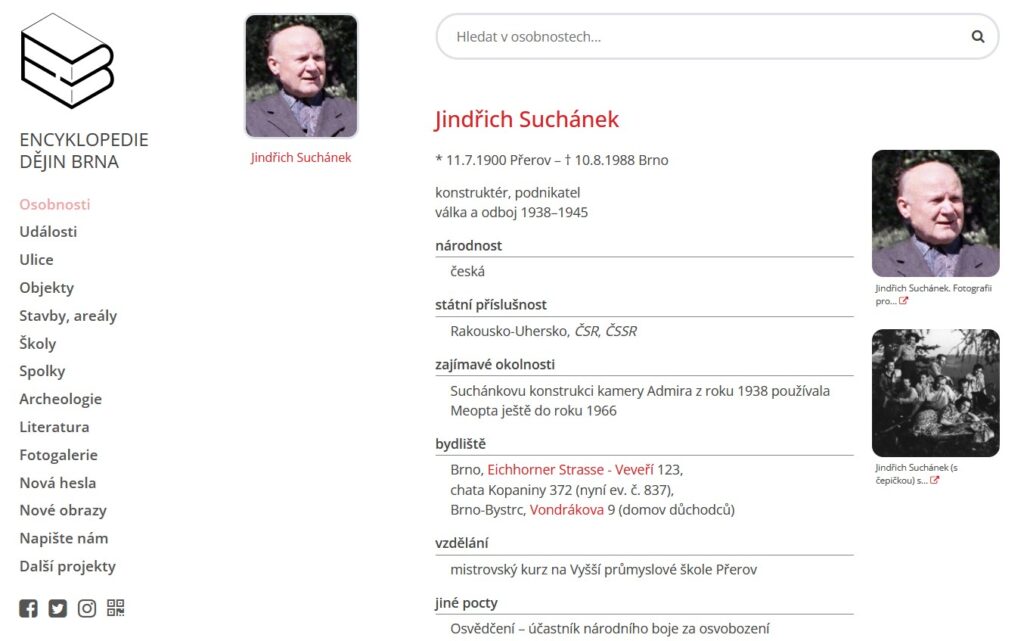1024x641 pixels.
Task: Open the Facebook icon link
Action: pyautogui.click(x=29, y=608)
